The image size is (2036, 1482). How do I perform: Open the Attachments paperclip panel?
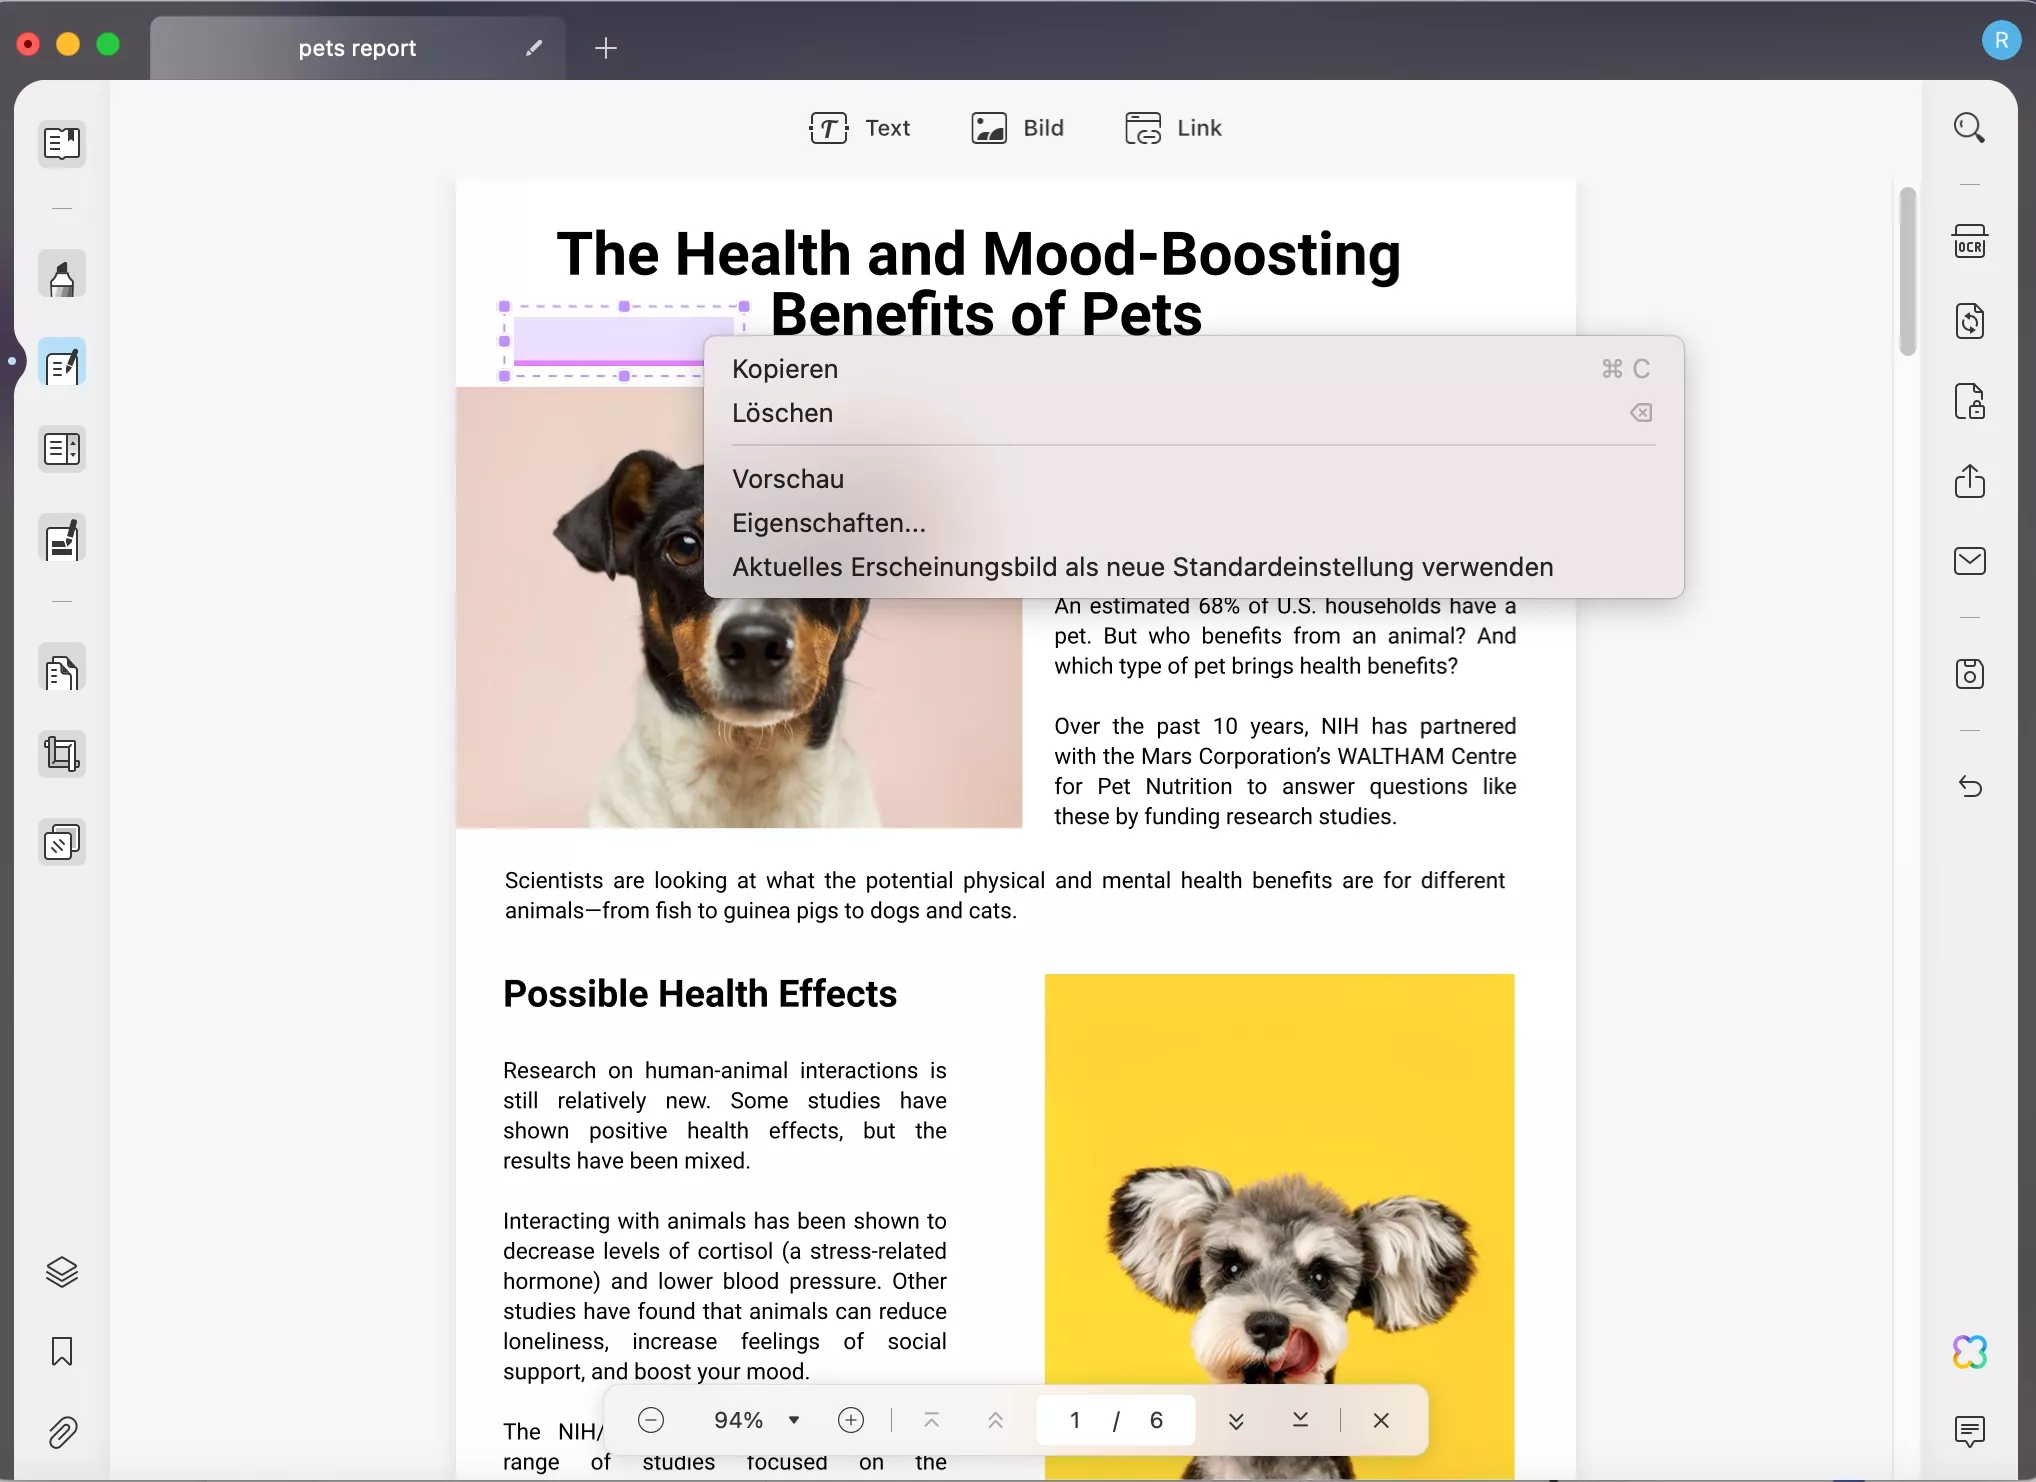pyautogui.click(x=62, y=1432)
